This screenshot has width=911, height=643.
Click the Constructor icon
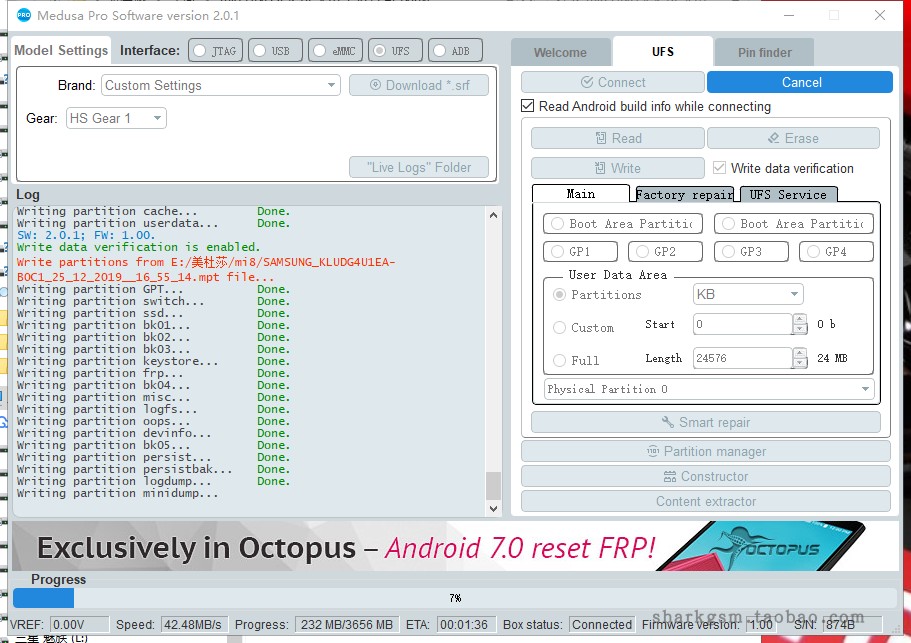669,477
